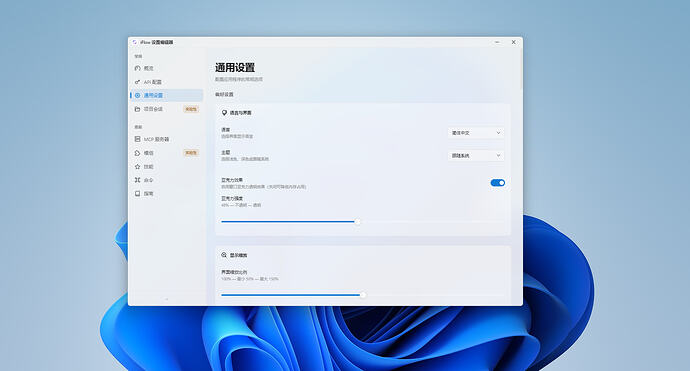Click the acrylic intensity slider track
This screenshot has height=371, width=690.
(363, 222)
